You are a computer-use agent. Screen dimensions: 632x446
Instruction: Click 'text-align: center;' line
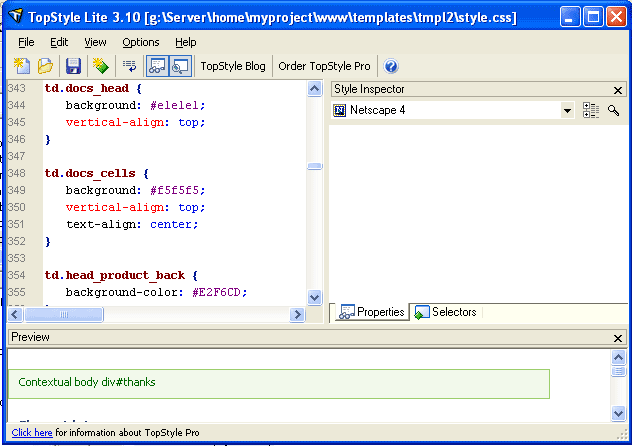pos(132,224)
